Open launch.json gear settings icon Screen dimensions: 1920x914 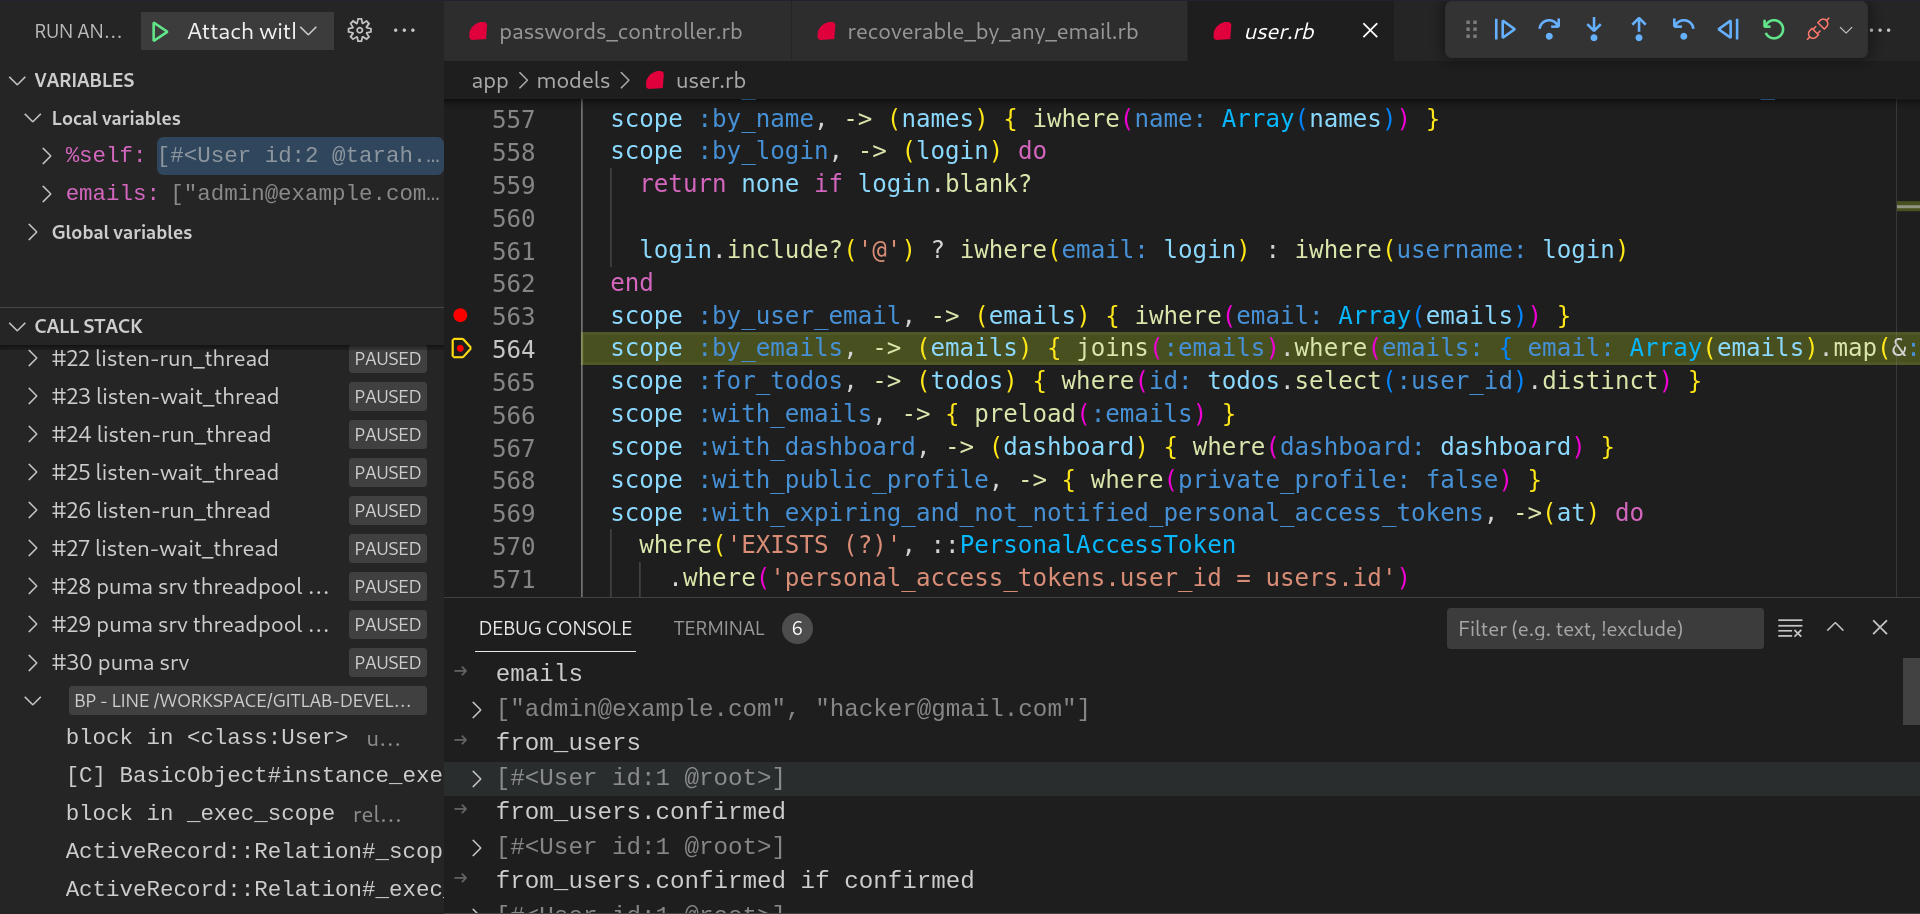pos(360,31)
